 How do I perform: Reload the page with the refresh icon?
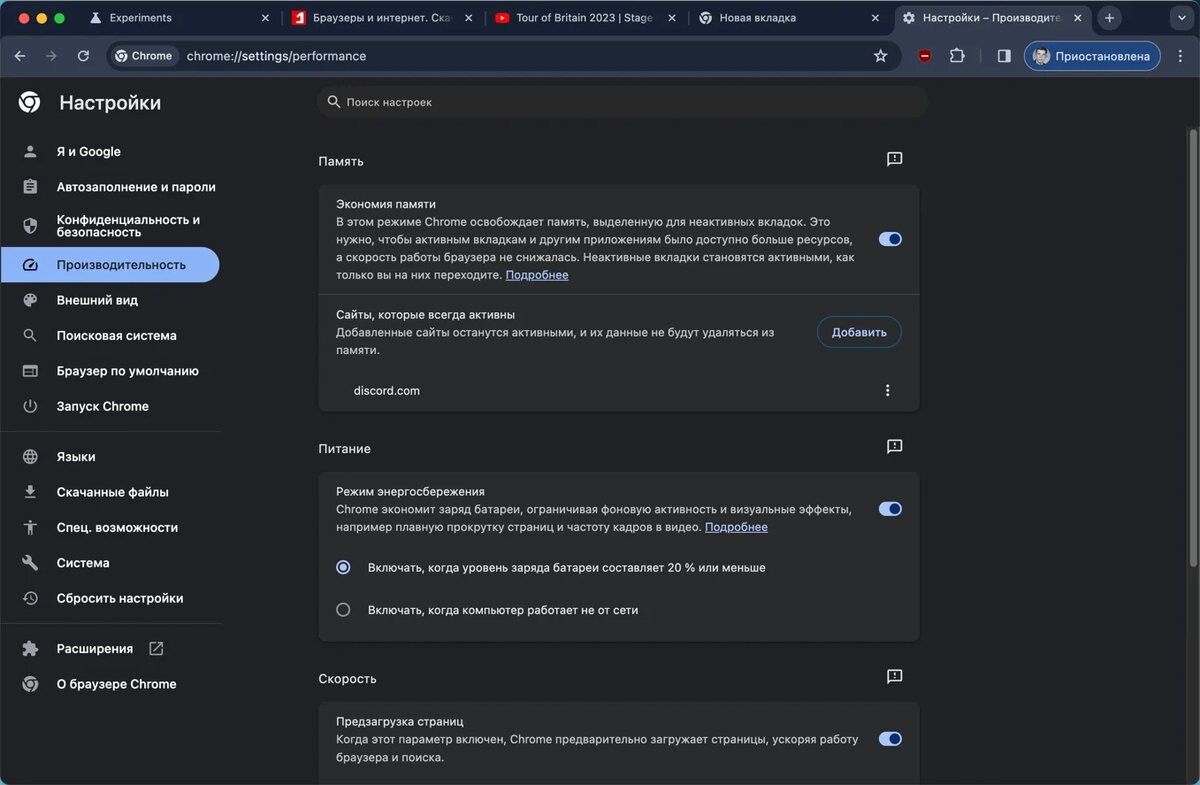tap(83, 56)
